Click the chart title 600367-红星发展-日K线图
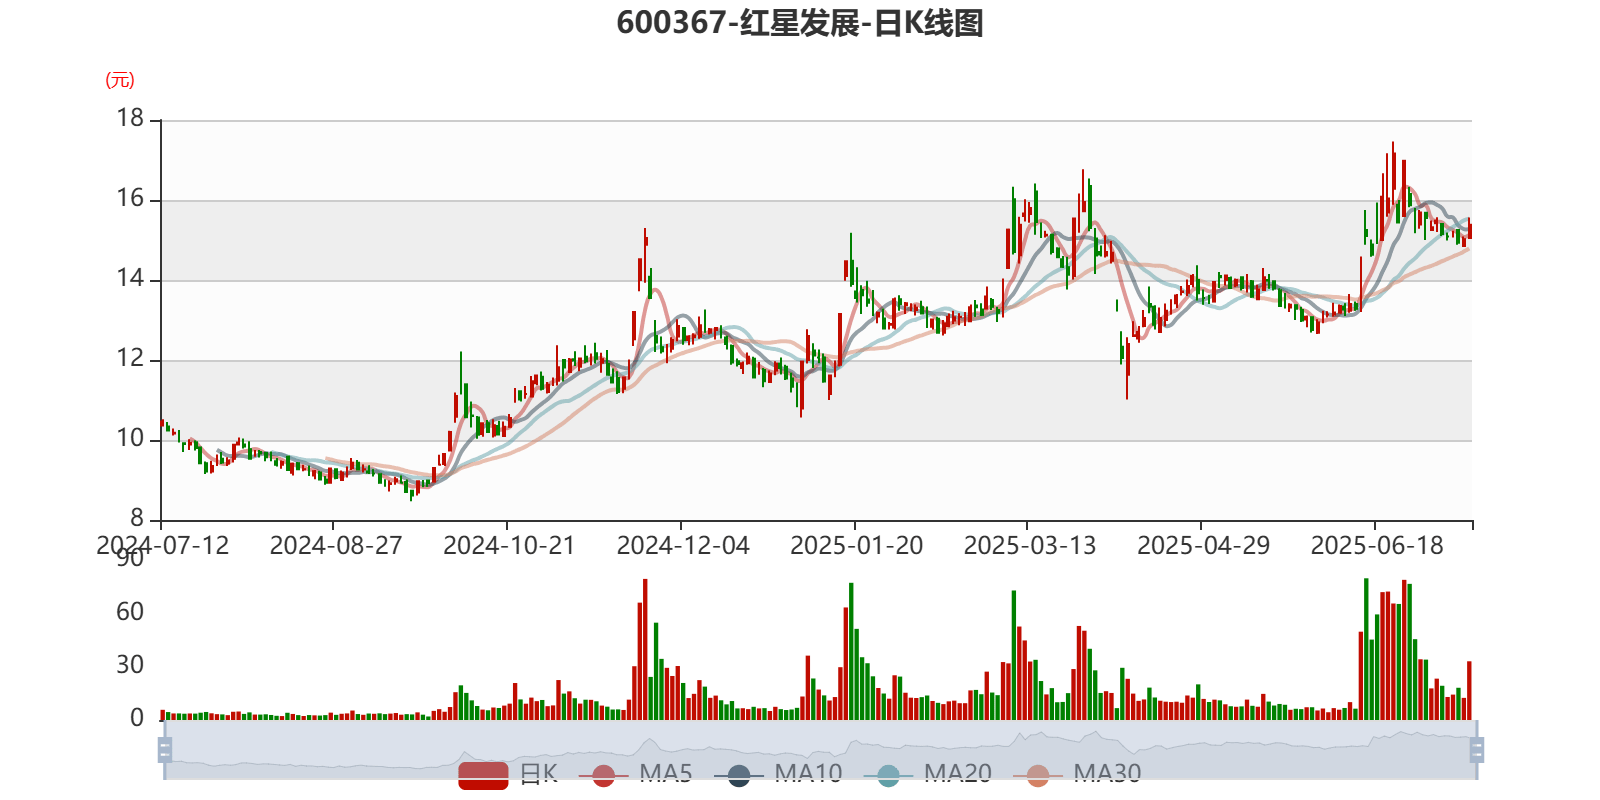1600x800 pixels. click(x=800, y=23)
